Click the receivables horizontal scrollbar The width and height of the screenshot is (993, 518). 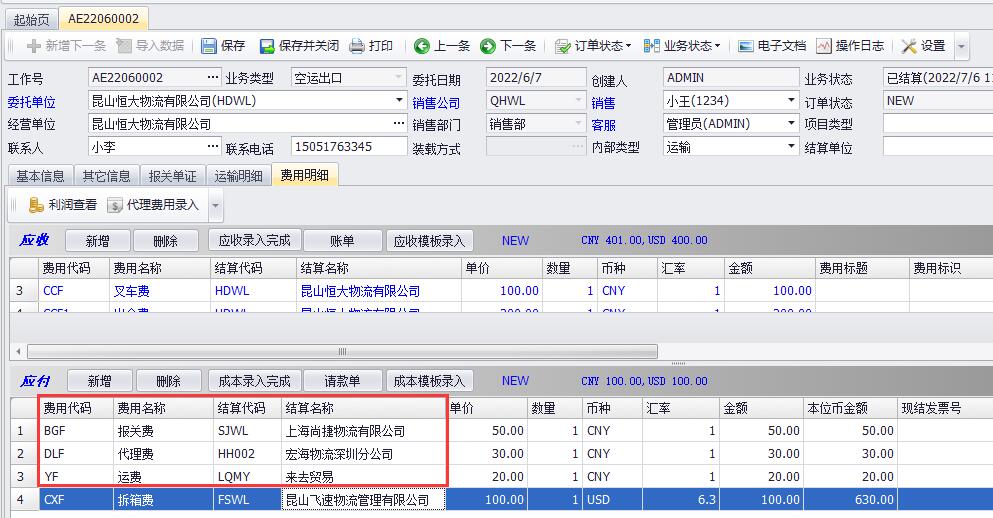pyautogui.click(x=342, y=352)
